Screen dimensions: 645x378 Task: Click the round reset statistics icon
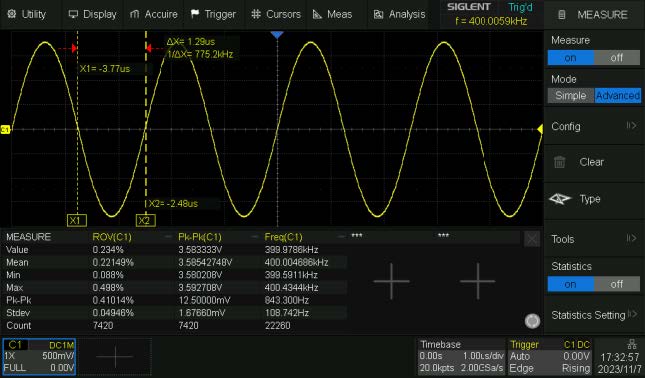tap(532, 321)
